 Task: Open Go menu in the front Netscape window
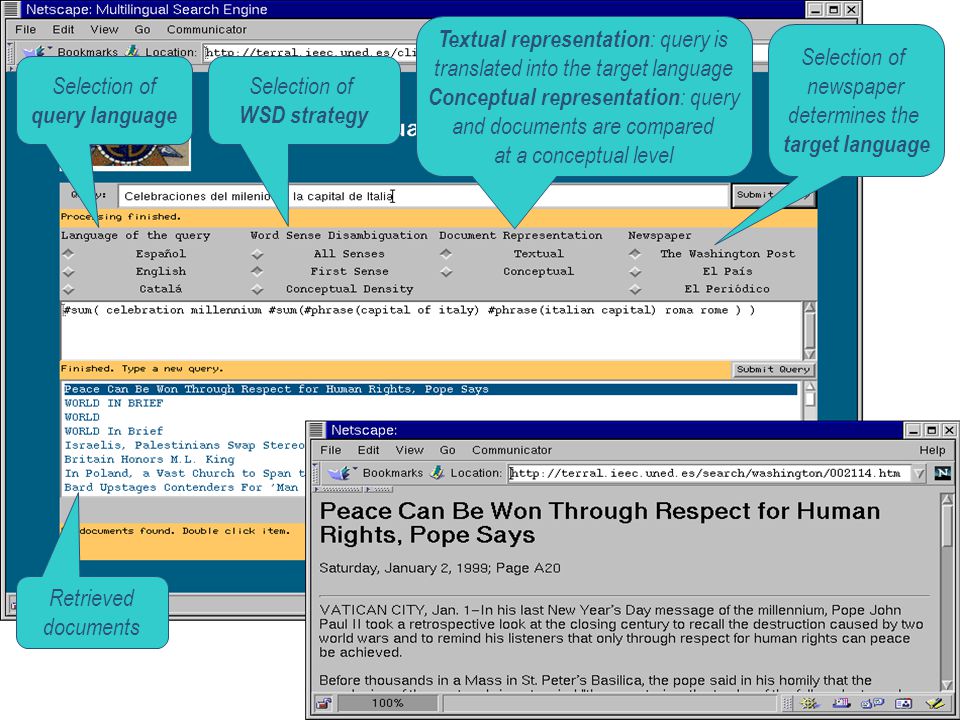click(x=448, y=450)
